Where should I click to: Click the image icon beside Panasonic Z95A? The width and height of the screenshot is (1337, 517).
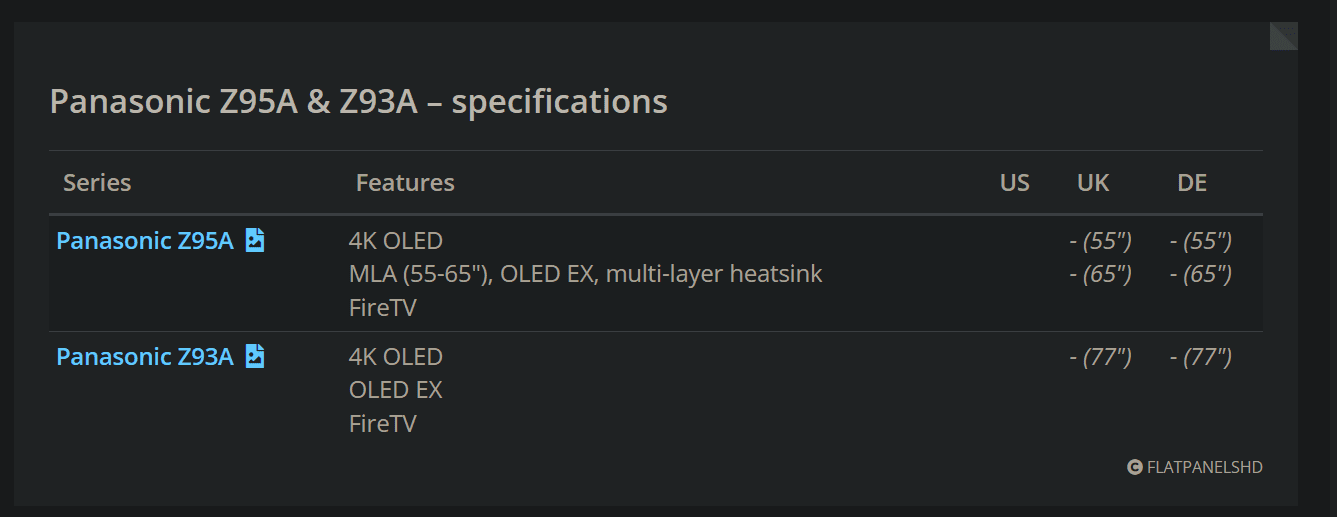(255, 241)
